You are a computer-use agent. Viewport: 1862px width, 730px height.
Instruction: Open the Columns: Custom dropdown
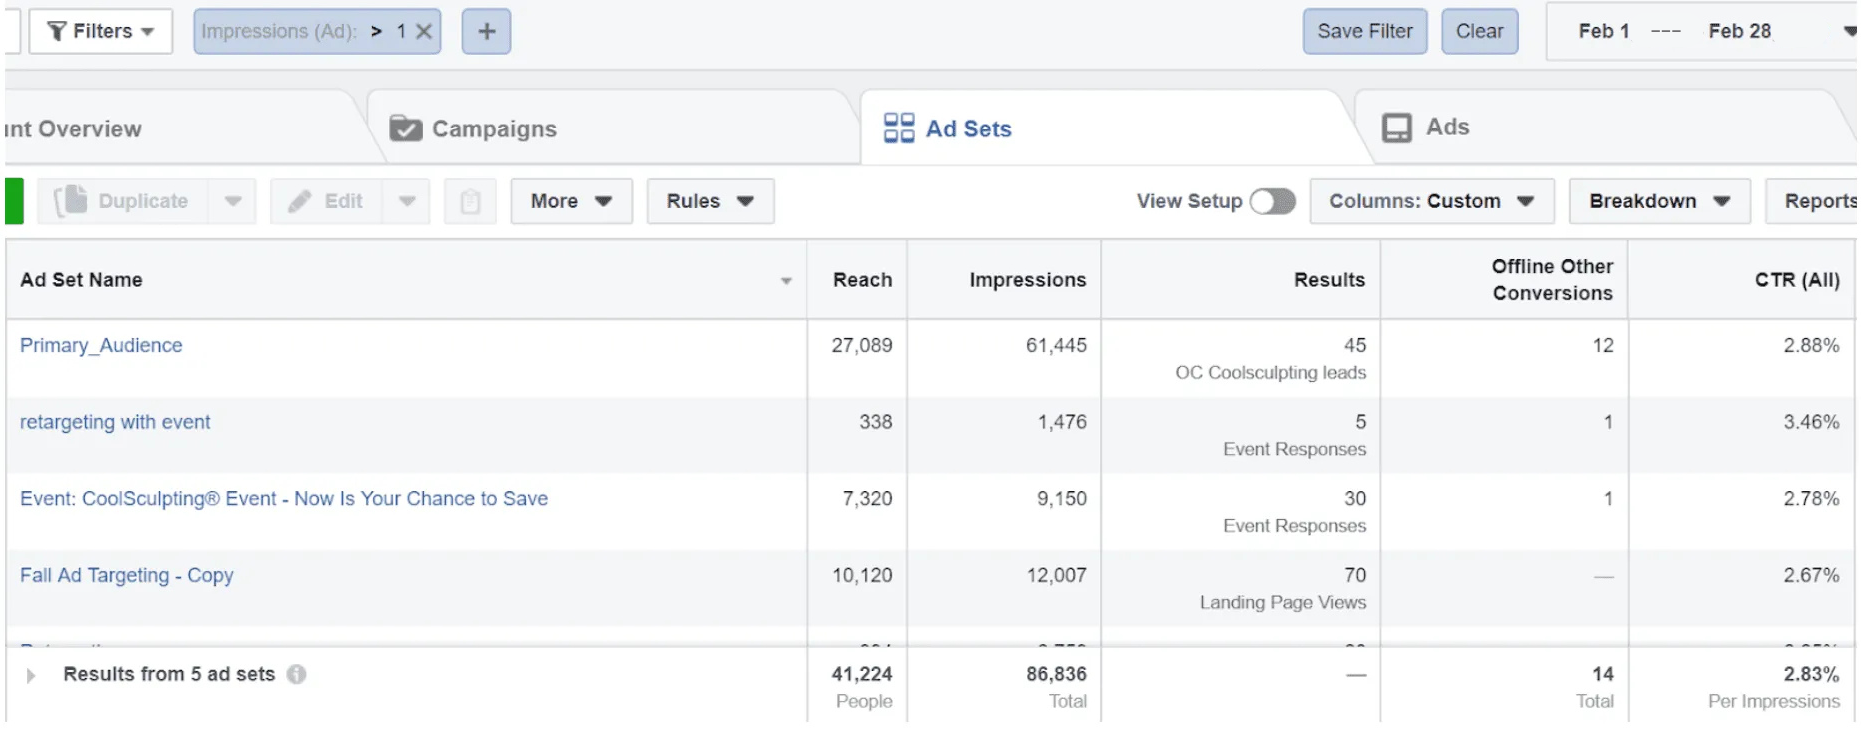click(1431, 201)
